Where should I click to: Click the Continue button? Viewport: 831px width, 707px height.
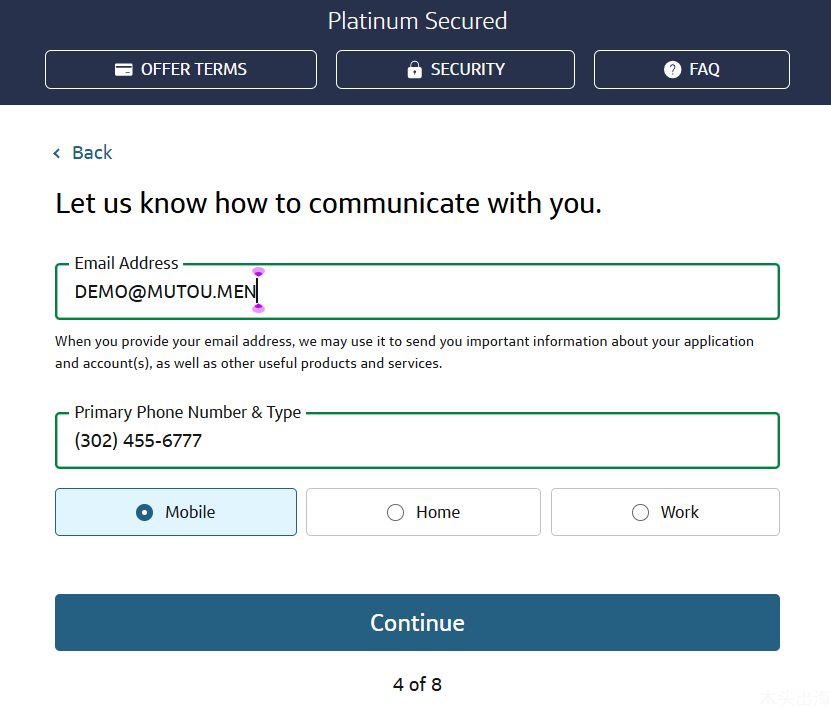click(x=417, y=622)
